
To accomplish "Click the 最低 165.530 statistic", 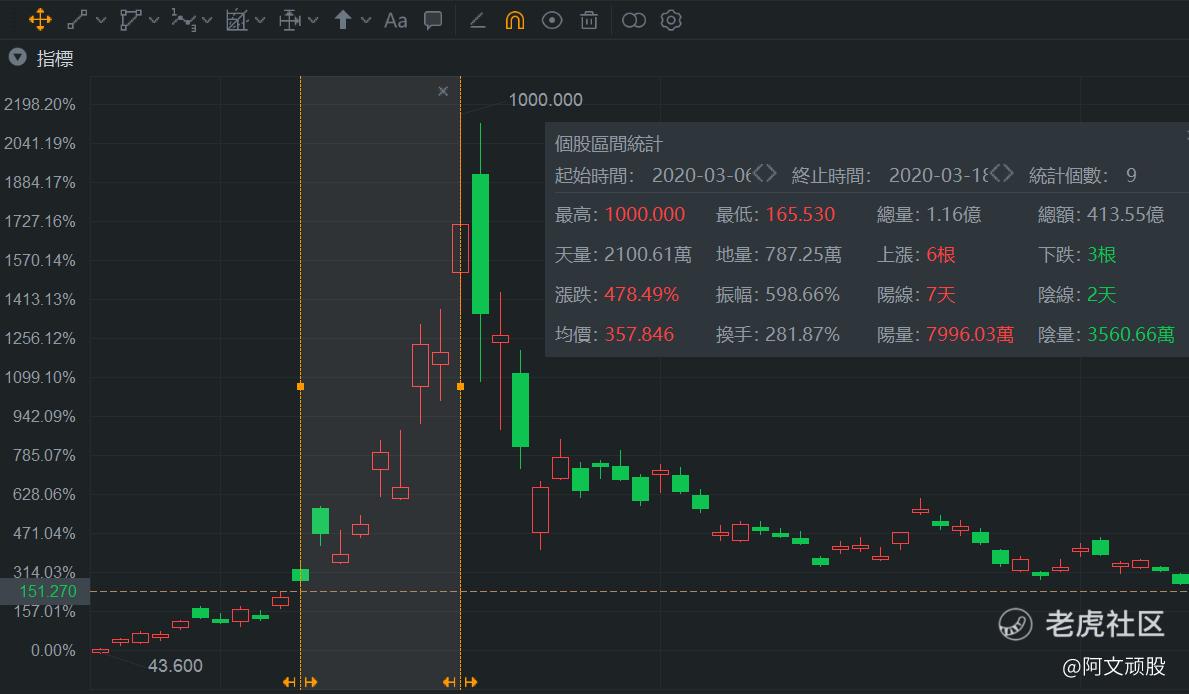I will tap(775, 215).
